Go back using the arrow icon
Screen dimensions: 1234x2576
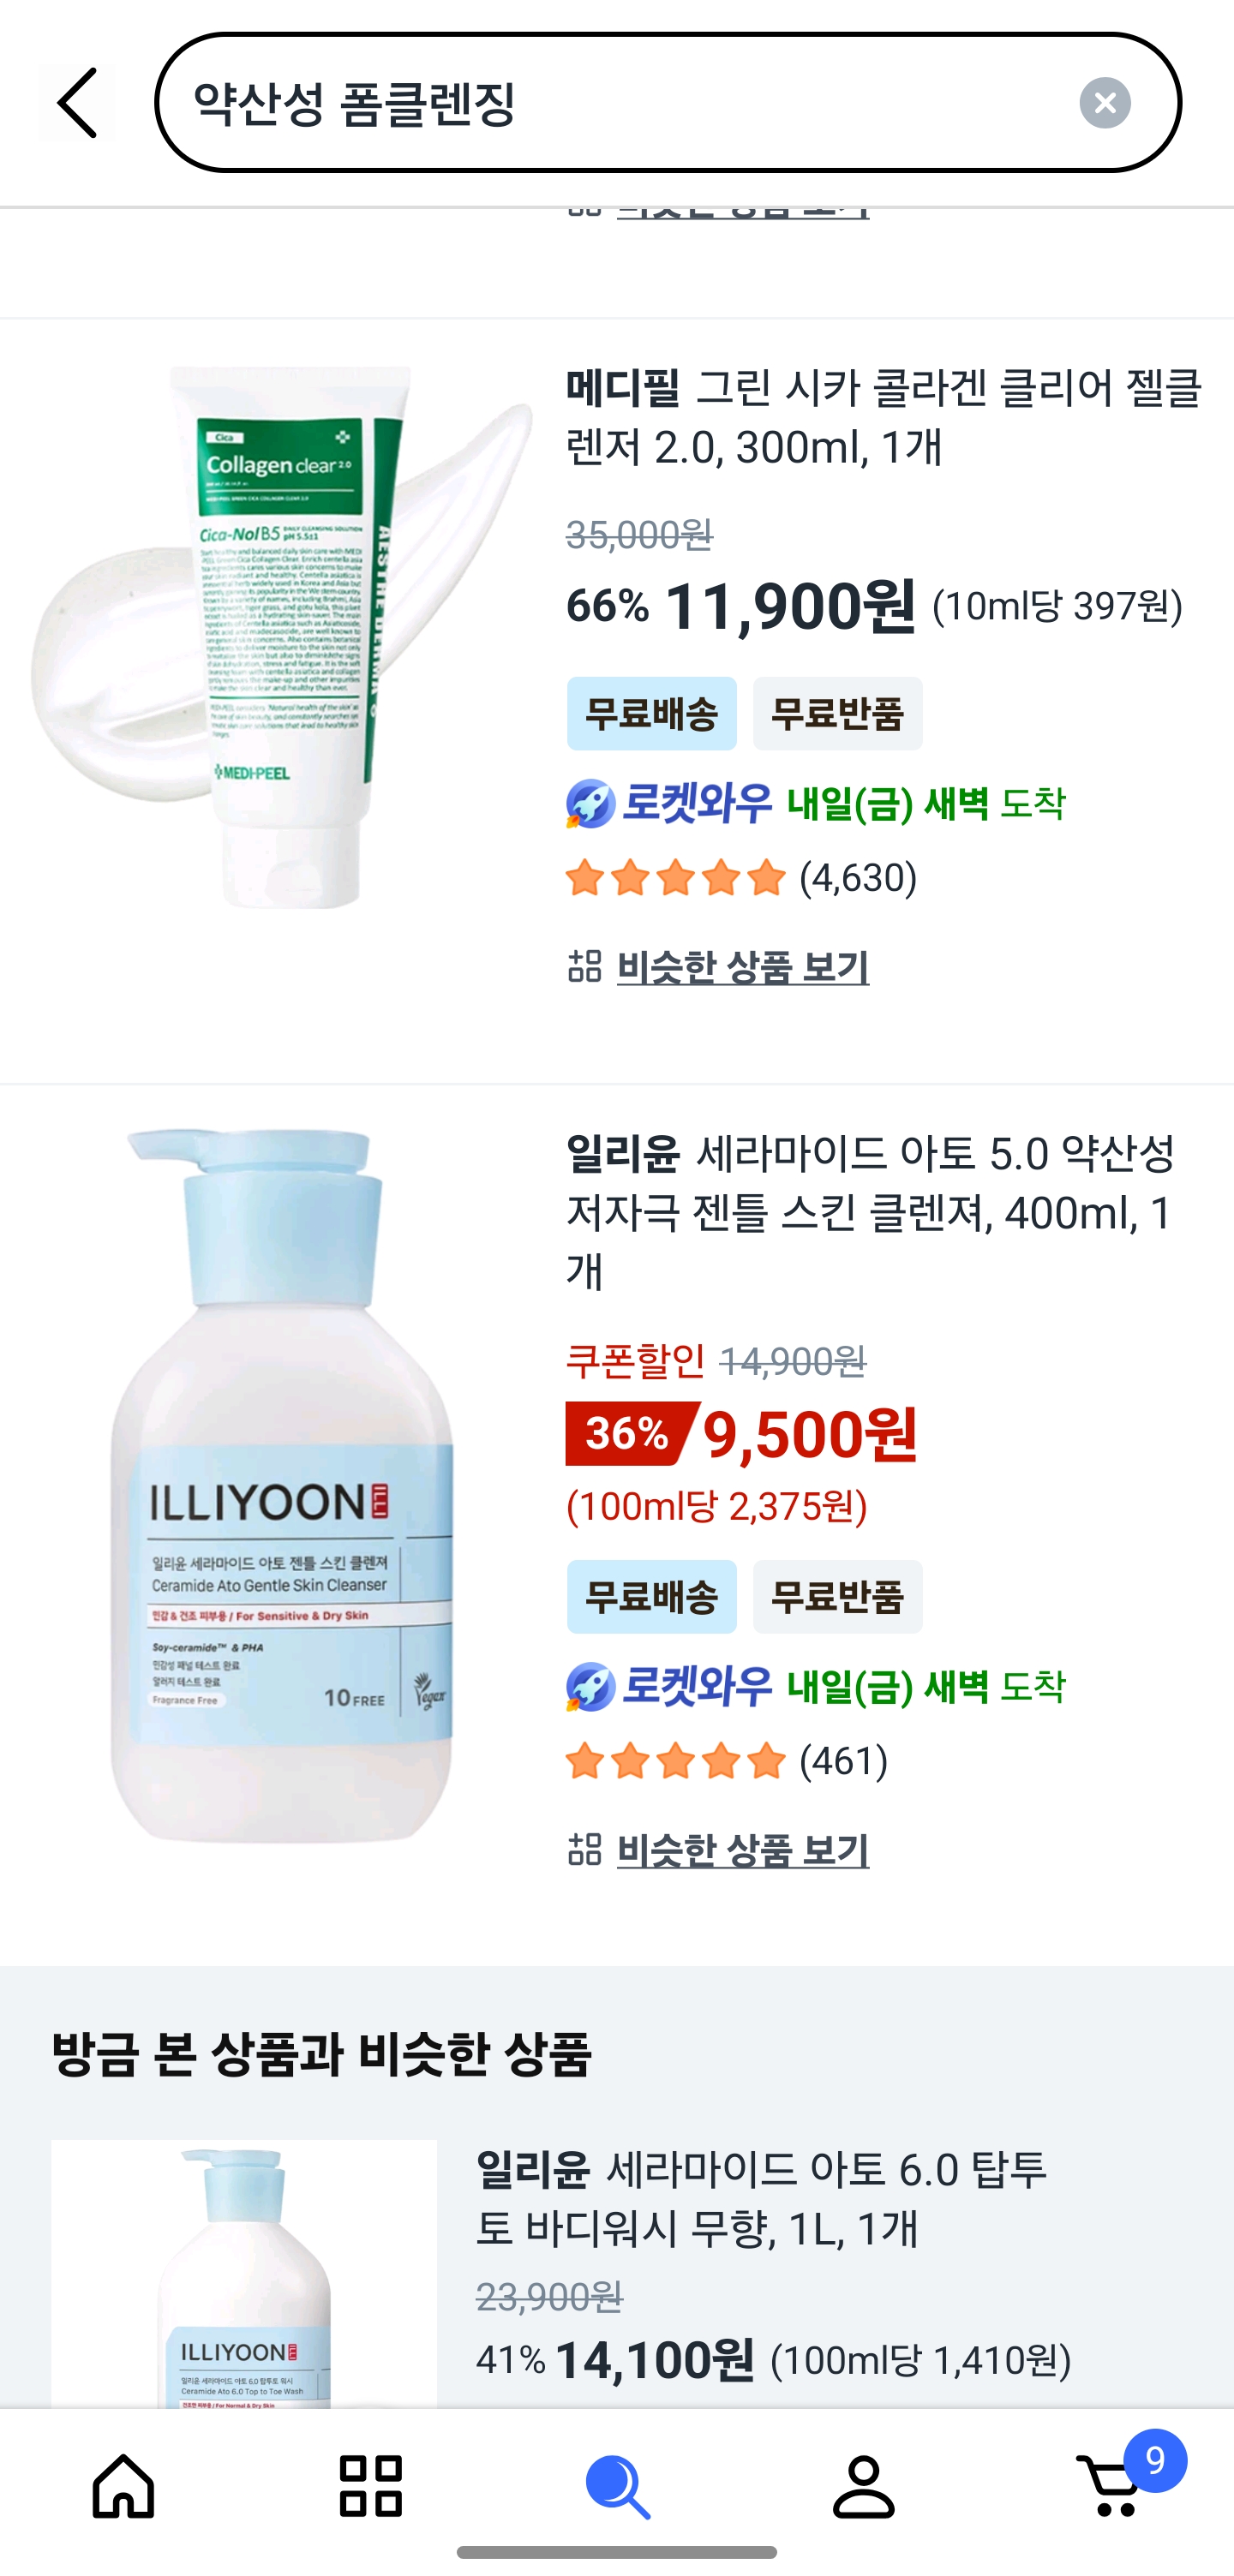77,103
